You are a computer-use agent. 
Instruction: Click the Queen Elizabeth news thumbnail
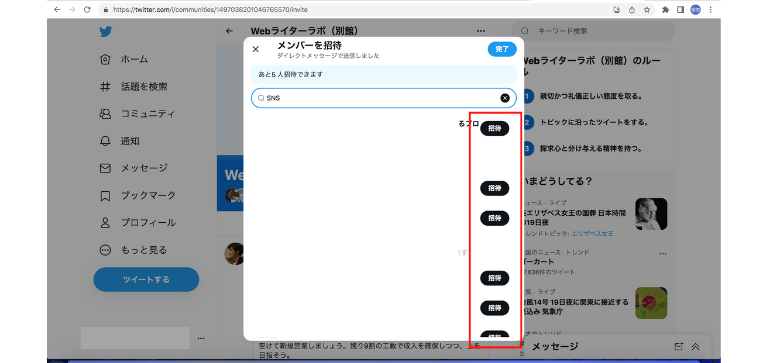click(651, 214)
